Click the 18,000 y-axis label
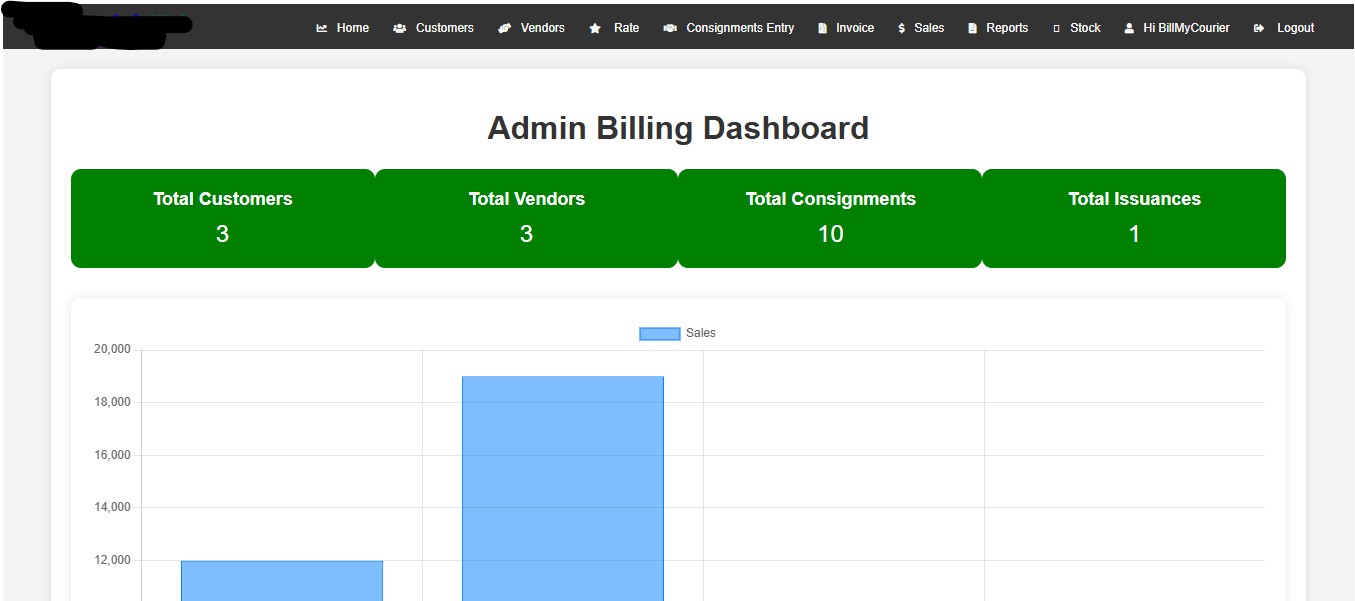The image size is (1355, 601). point(113,402)
